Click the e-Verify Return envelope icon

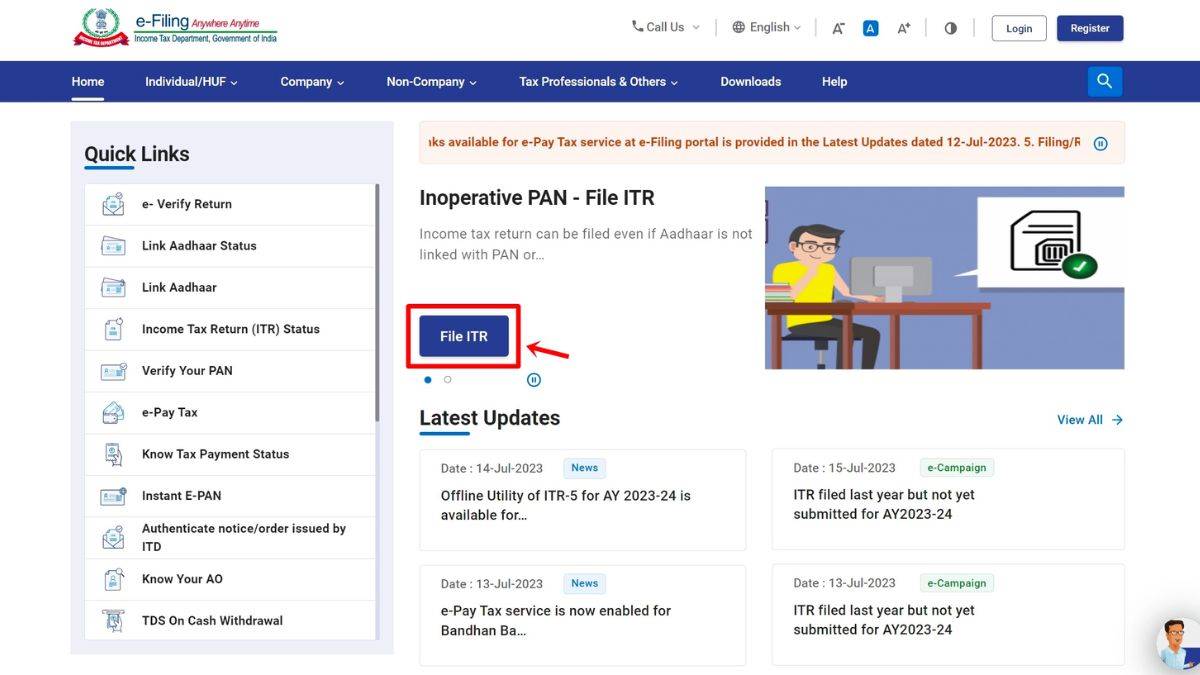[x=113, y=204]
